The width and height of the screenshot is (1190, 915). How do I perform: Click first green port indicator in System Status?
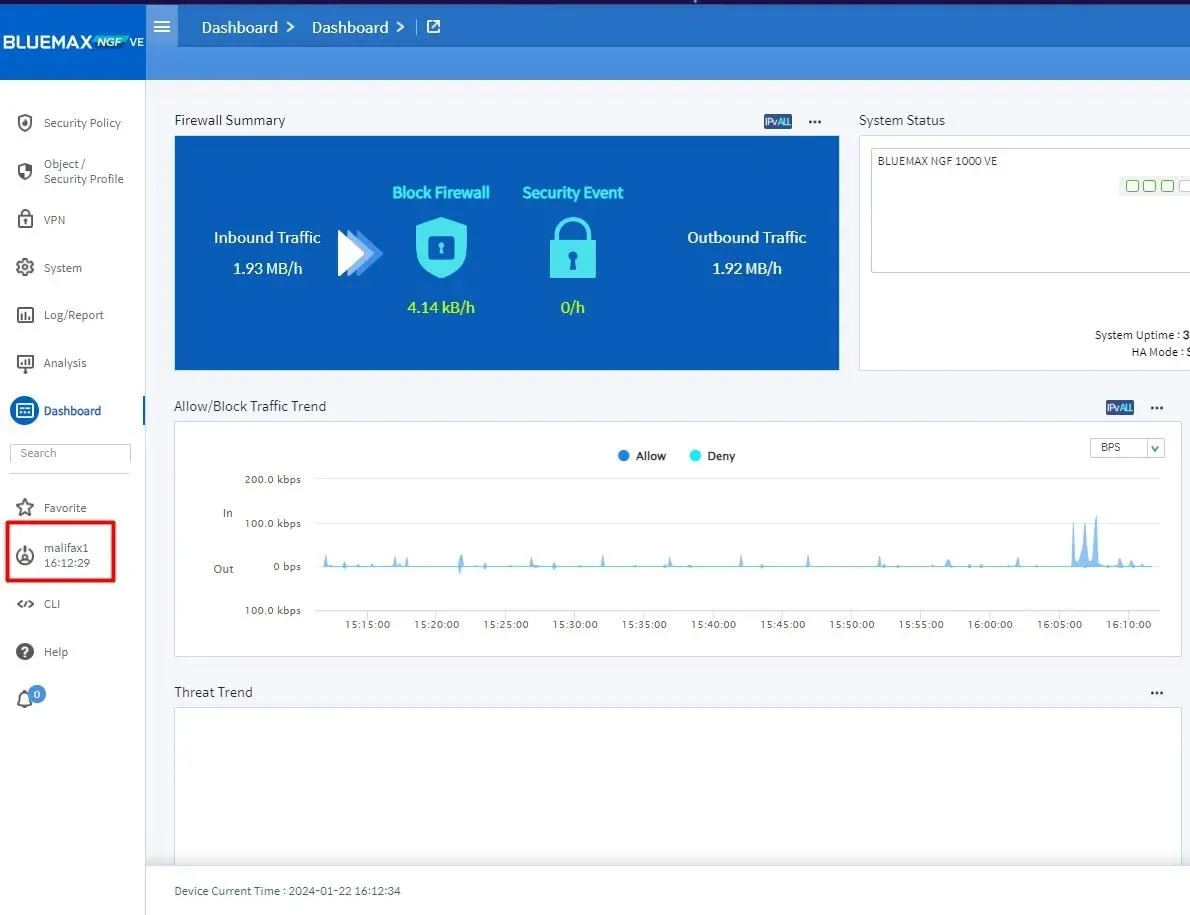pyautogui.click(x=1132, y=186)
